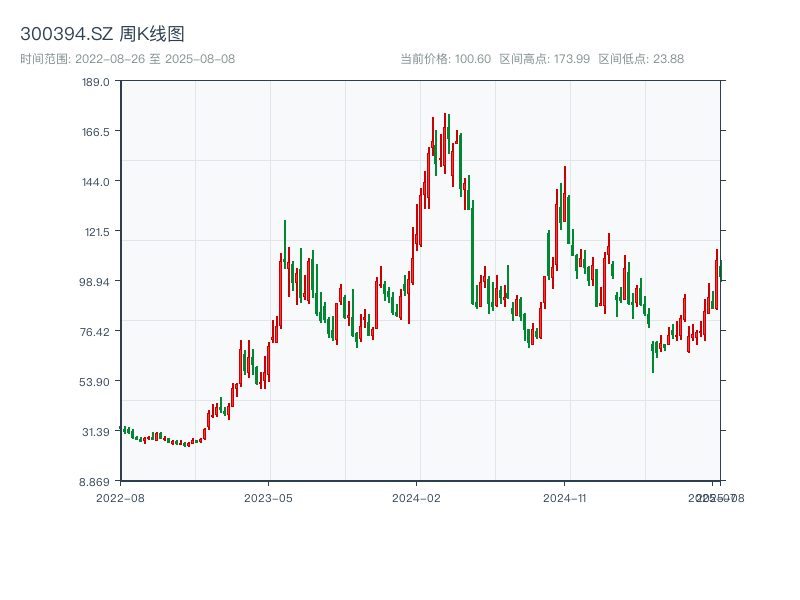Click the 当前价格 100.60 label

445,59
